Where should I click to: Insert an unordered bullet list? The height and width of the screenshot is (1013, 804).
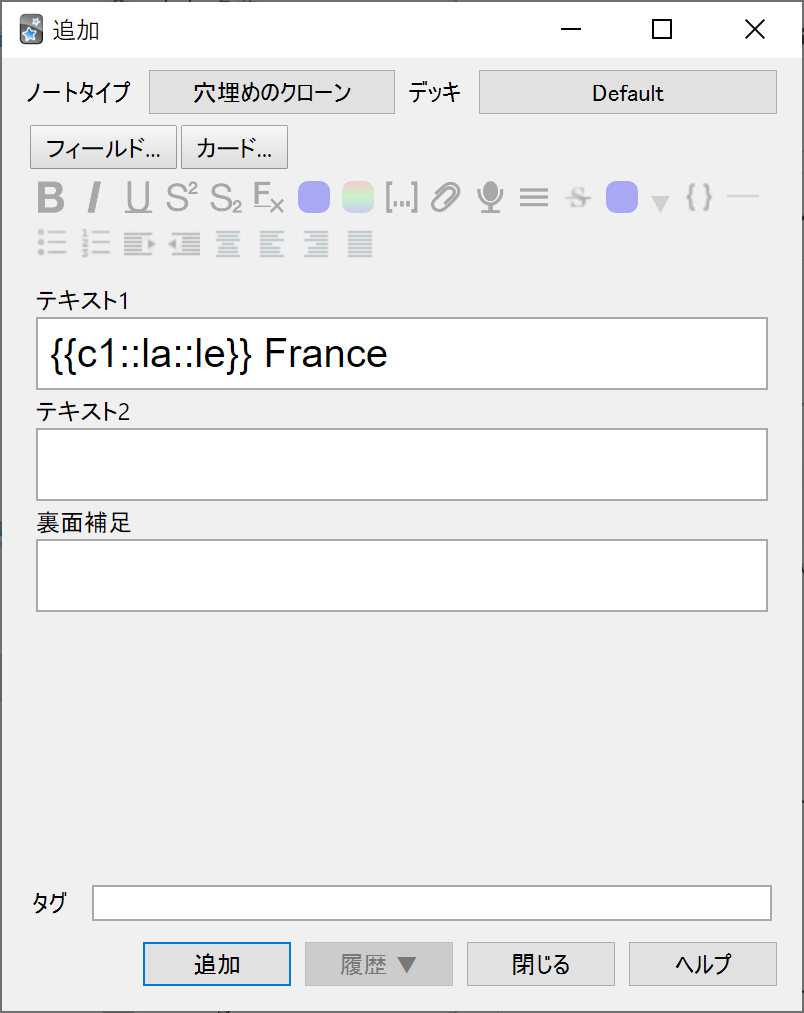click(x=52, y=244)
